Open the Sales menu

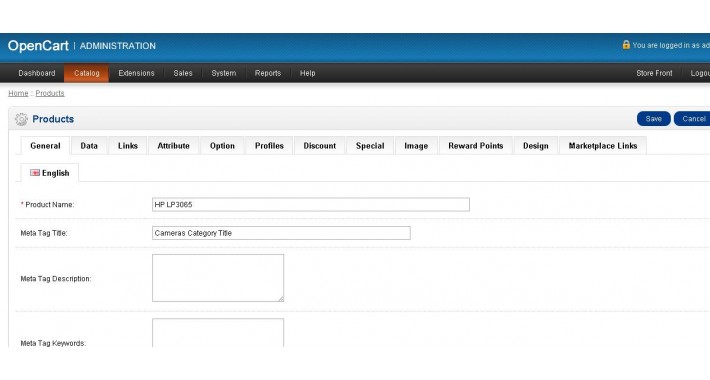[183, 73]
